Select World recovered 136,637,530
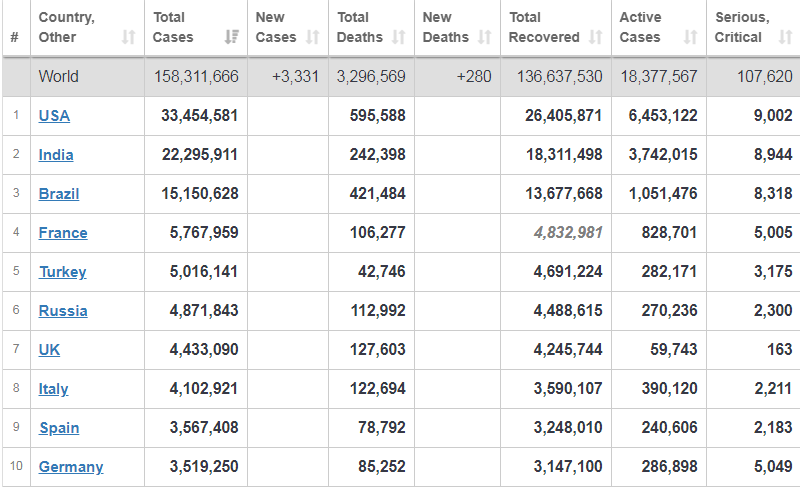The height and width of the screenshot is (487, 800). pyautogui.click(x=560, y=76)
